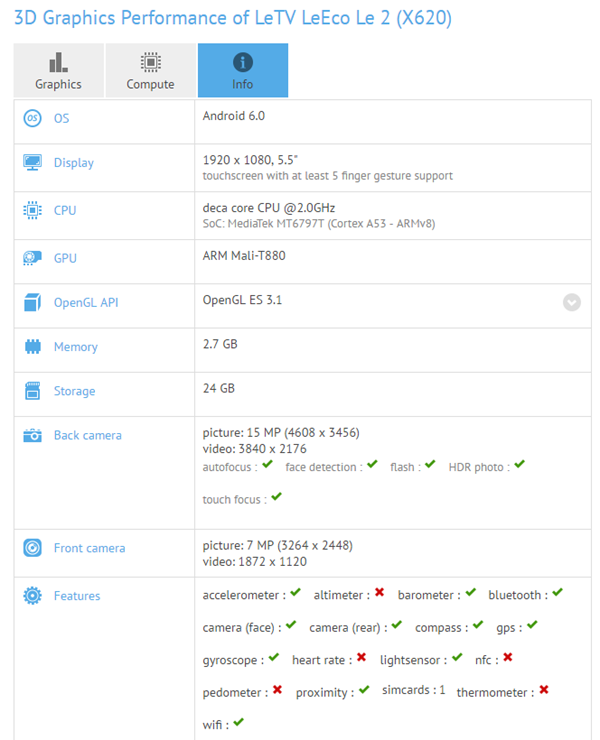Click the Features gear icon
Image resolution: width=600 pixels, height=740 pixels.
click(33, 596)
